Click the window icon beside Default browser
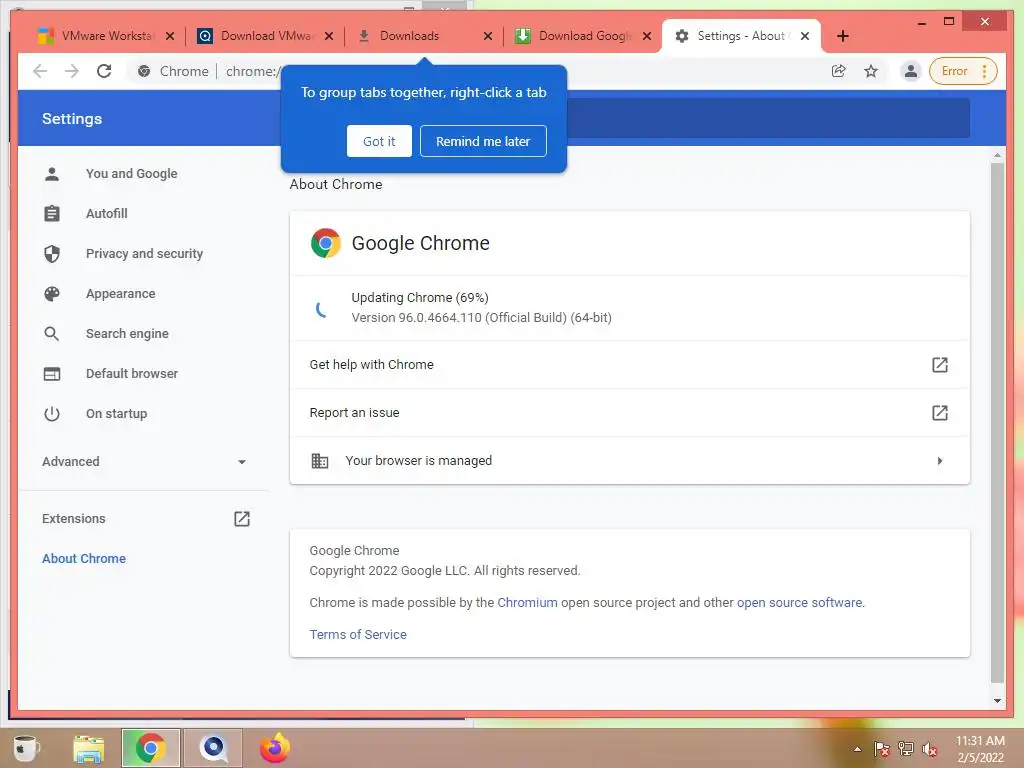 pos(52,374)
